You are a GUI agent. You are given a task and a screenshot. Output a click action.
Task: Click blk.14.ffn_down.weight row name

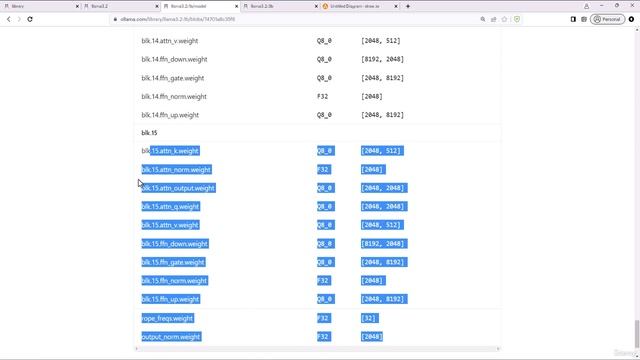174,59
